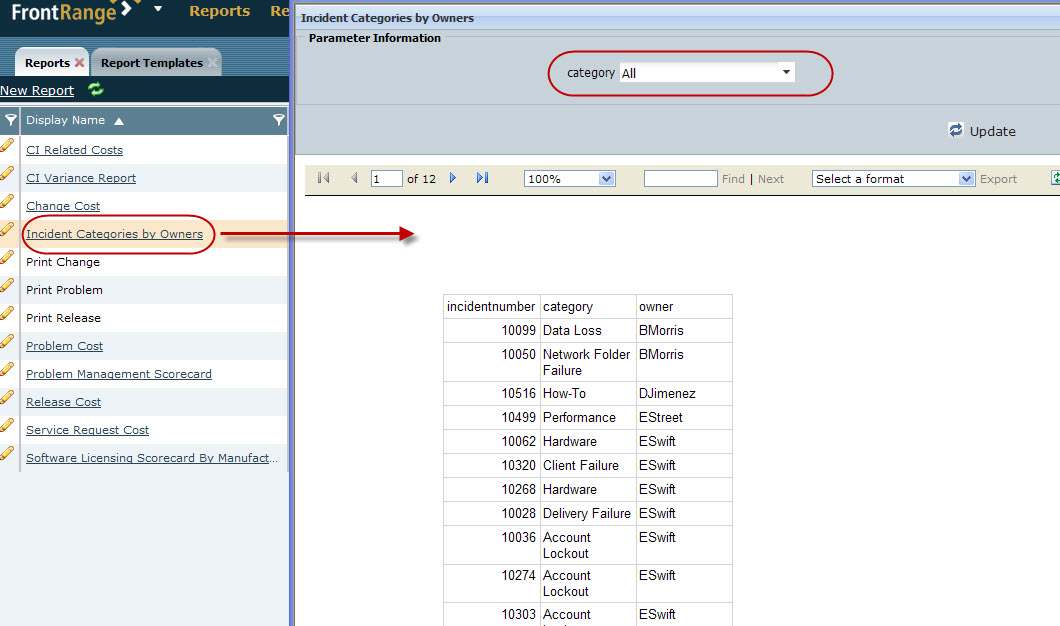Viewport: 1060px width, 626px height.
Task: Click the Update refresh icon
Action: pos(955,130)
